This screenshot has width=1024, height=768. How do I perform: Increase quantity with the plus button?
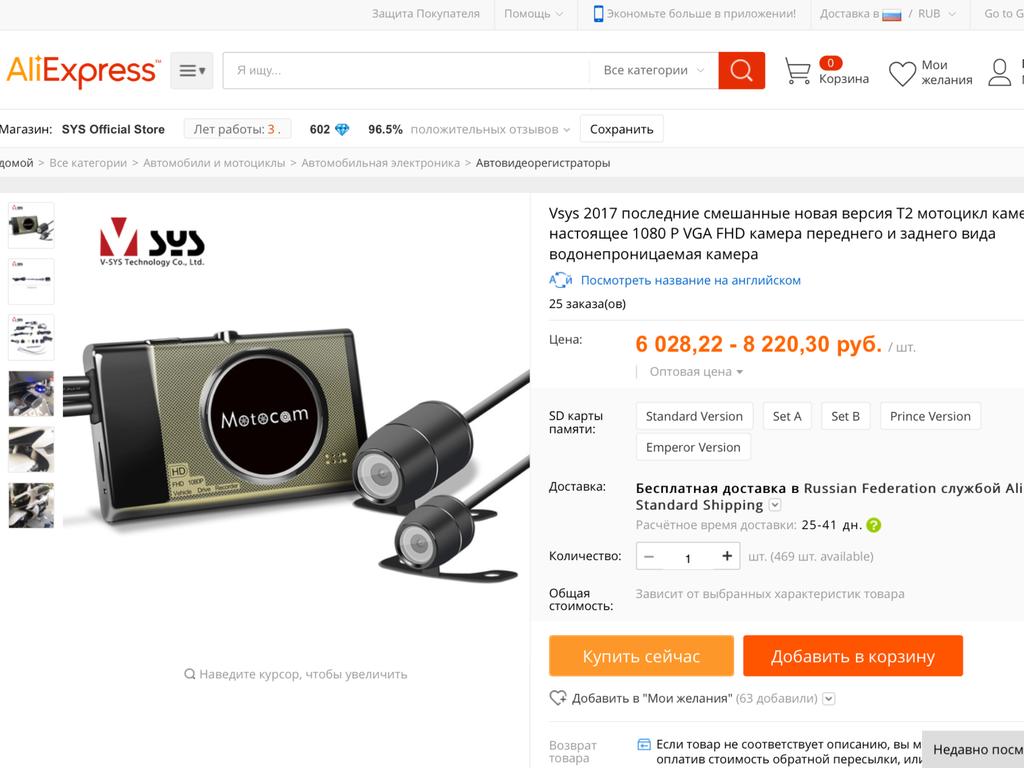tap(727, 556)
